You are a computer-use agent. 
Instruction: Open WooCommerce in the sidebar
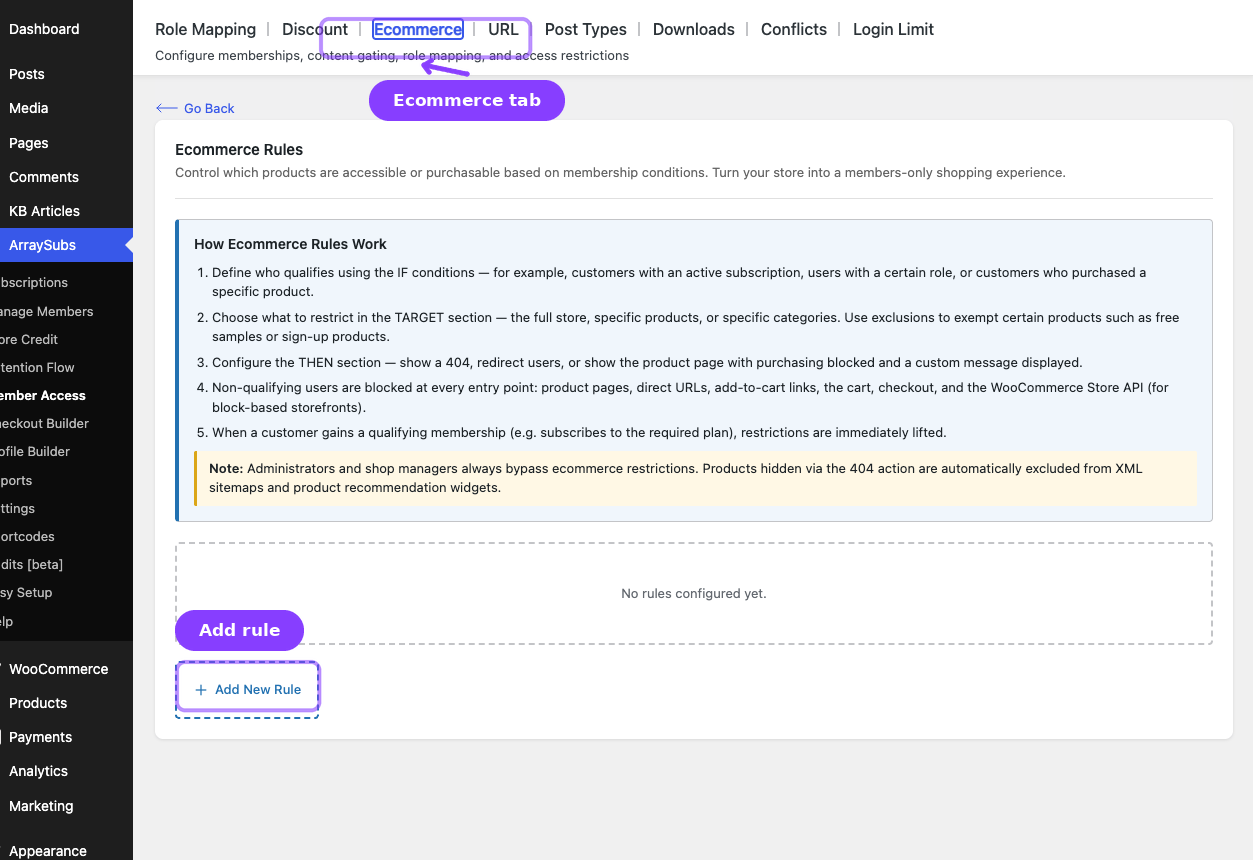tap(66, 669)
